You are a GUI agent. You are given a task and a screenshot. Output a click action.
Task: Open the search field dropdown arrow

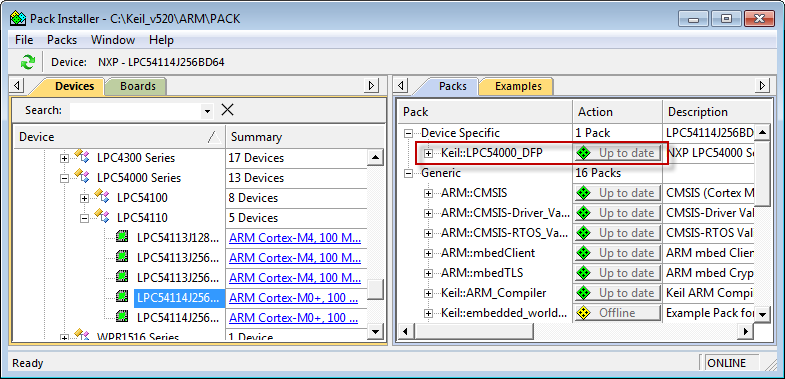(207, 111)
